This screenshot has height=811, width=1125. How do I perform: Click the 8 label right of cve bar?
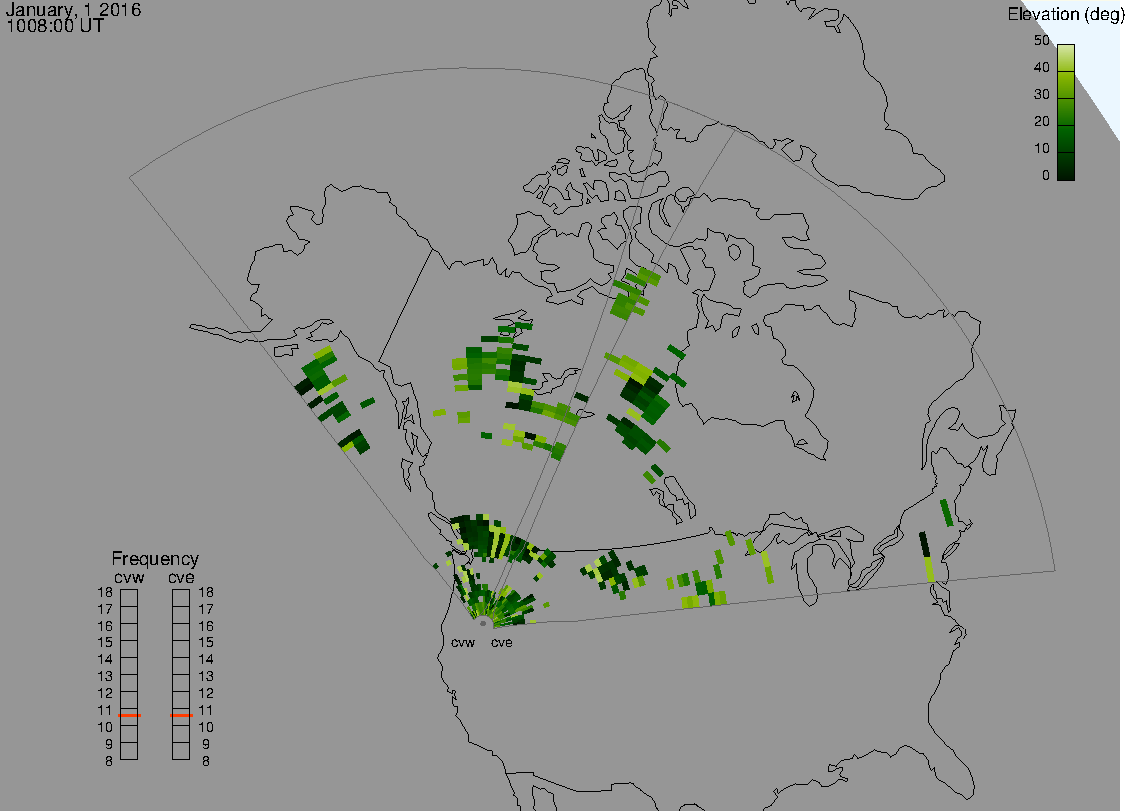tap(206, 761)
